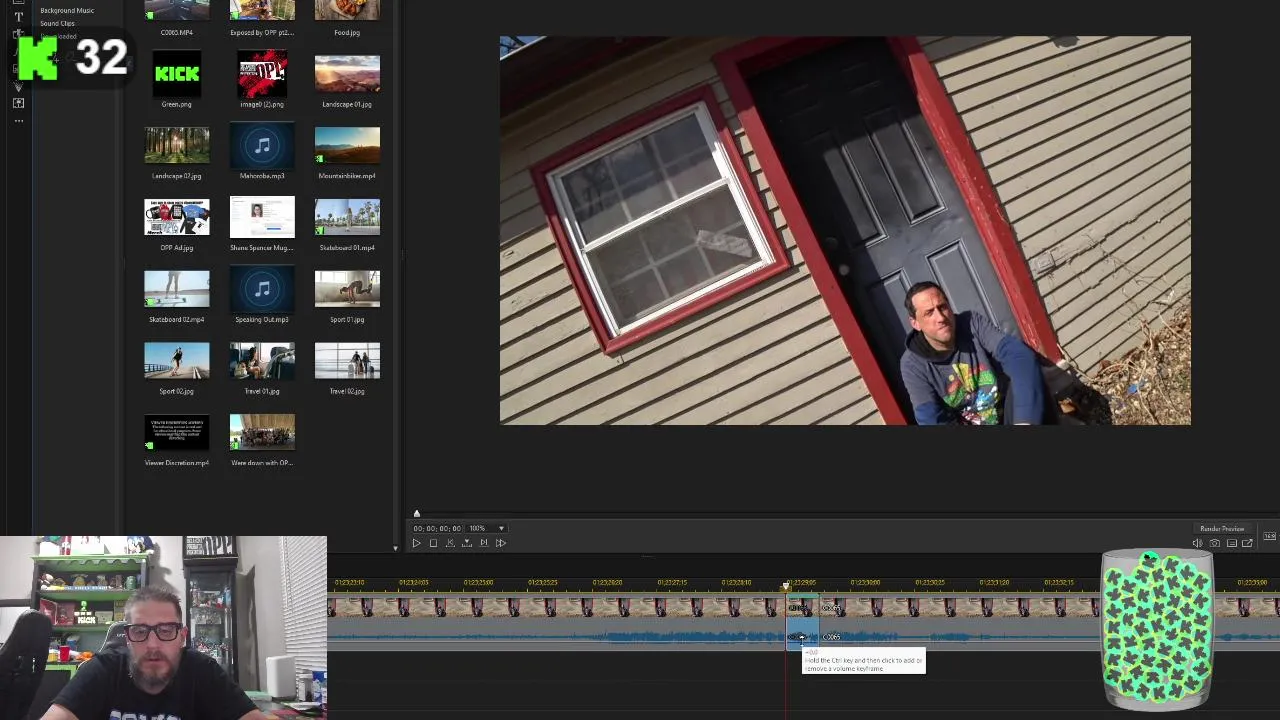
Task: Select the Mahoroba.mp3 audio item
Action: click(262, 146)
